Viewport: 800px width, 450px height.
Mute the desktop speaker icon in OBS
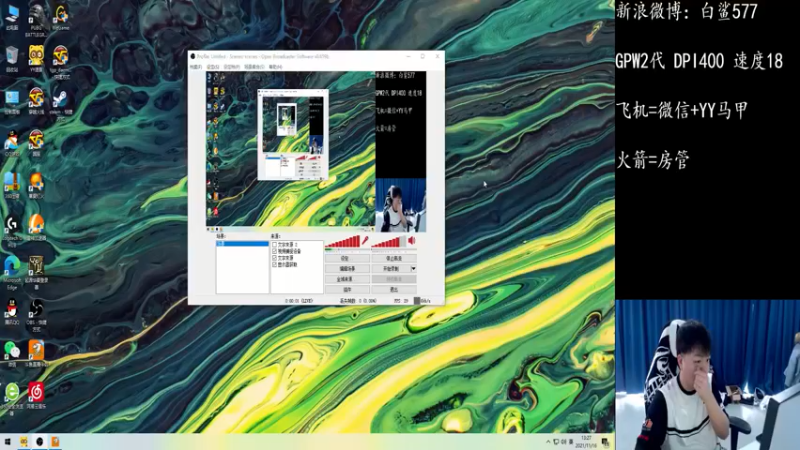pos(412,241)
